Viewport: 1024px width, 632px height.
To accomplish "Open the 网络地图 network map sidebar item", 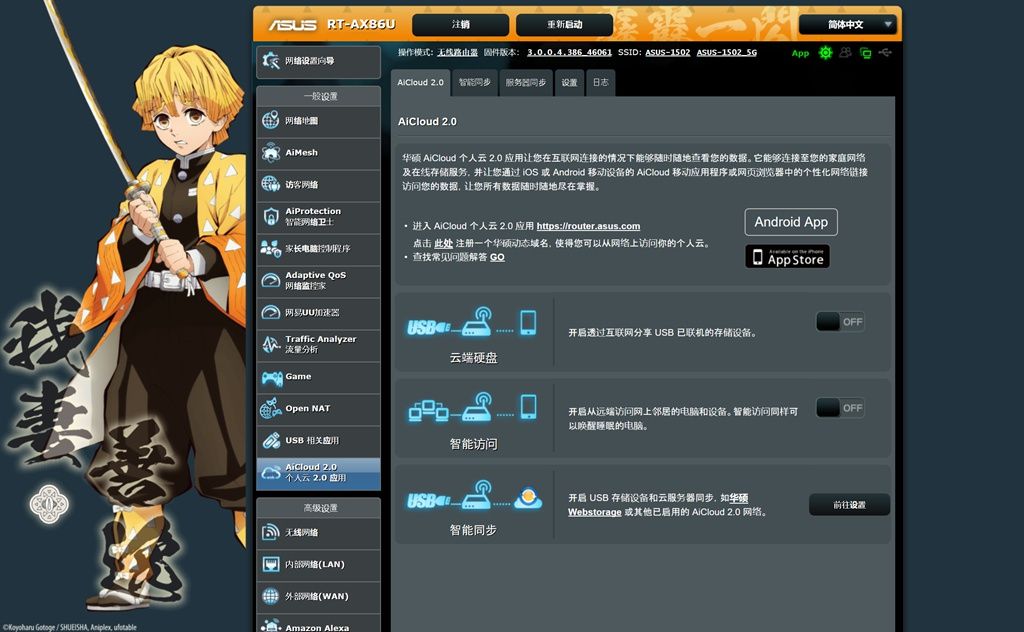I will (318, 121).
